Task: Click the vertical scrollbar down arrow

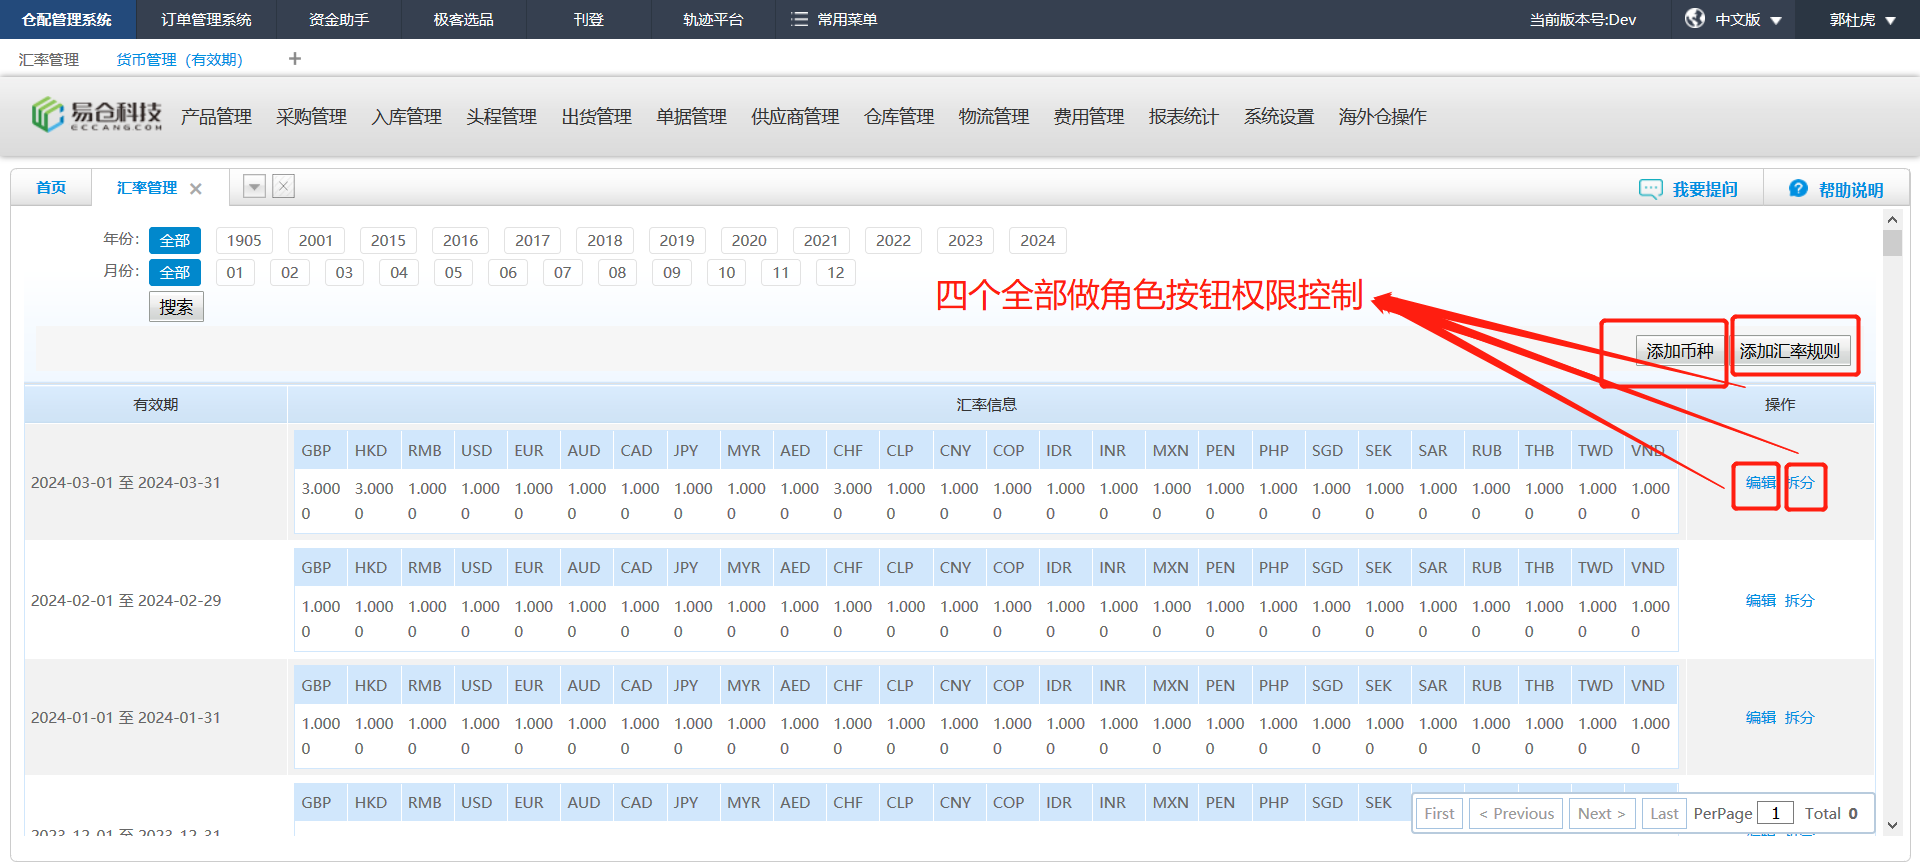Action: pos(1891,825)
